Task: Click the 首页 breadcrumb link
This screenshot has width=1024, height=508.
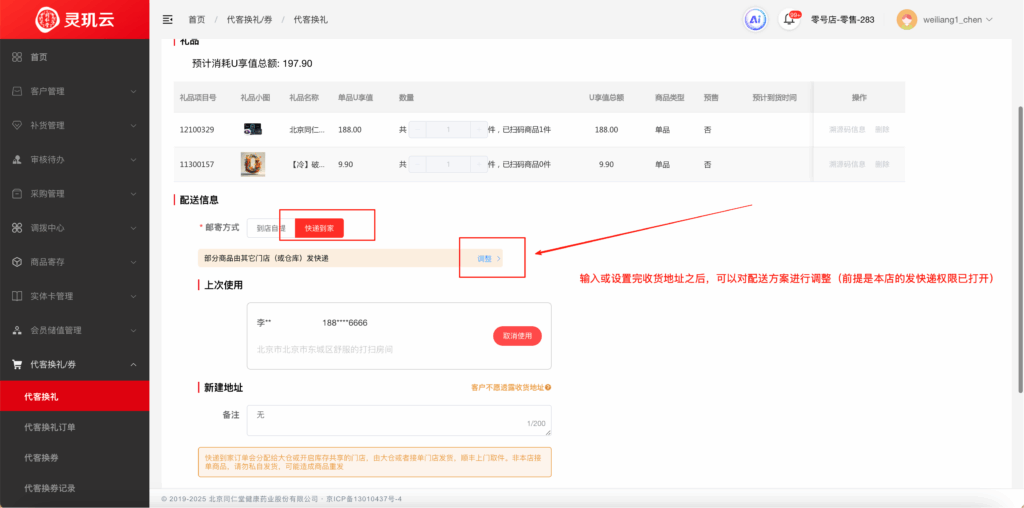Action: pyautogui.click(x=196, y=19)
